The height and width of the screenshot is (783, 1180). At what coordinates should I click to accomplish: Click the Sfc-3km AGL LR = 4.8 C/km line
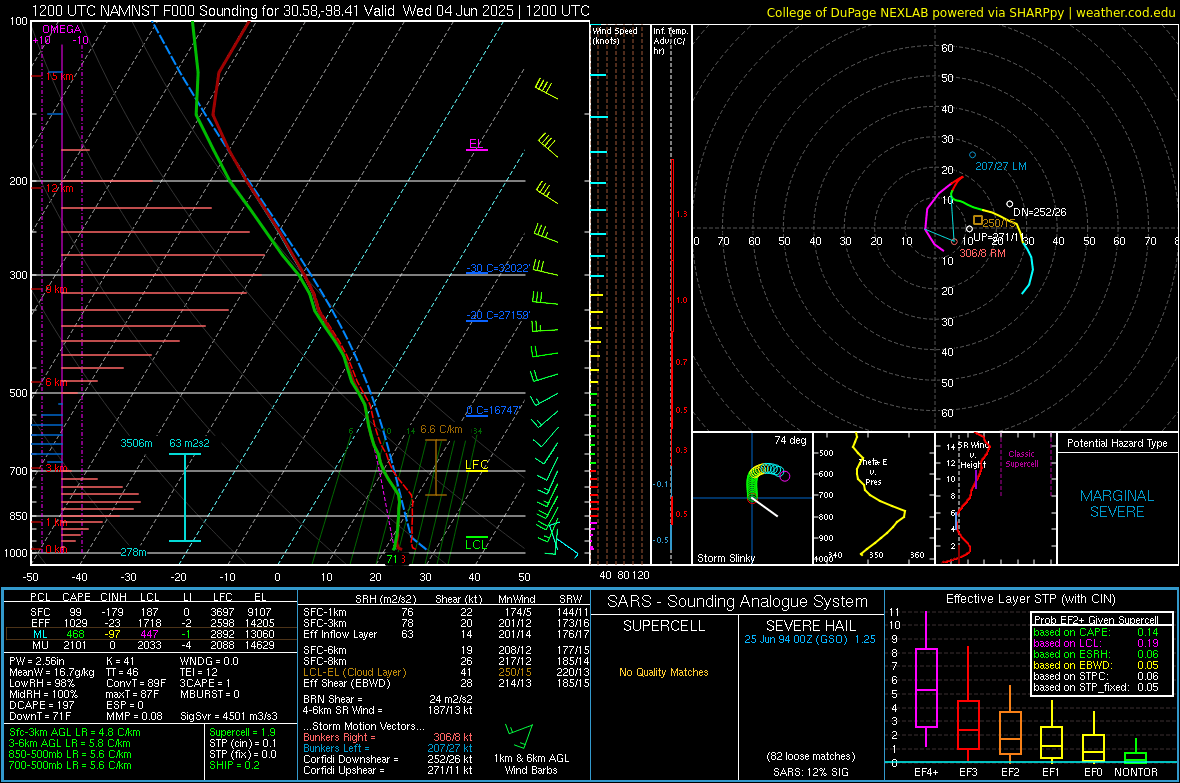click(x=75, y=732)
